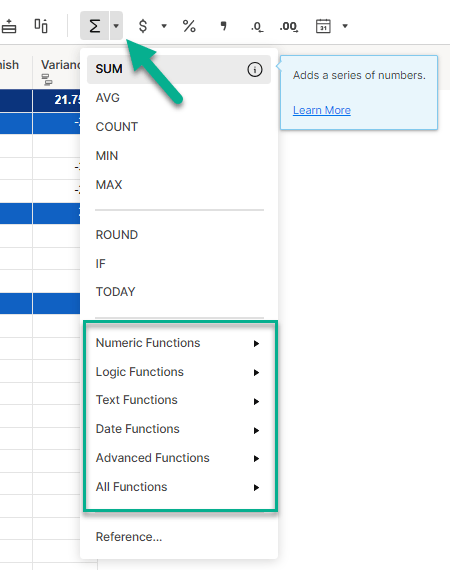Choose Reference... menu entry
450x570 pixels.
[x=179, y=537]
